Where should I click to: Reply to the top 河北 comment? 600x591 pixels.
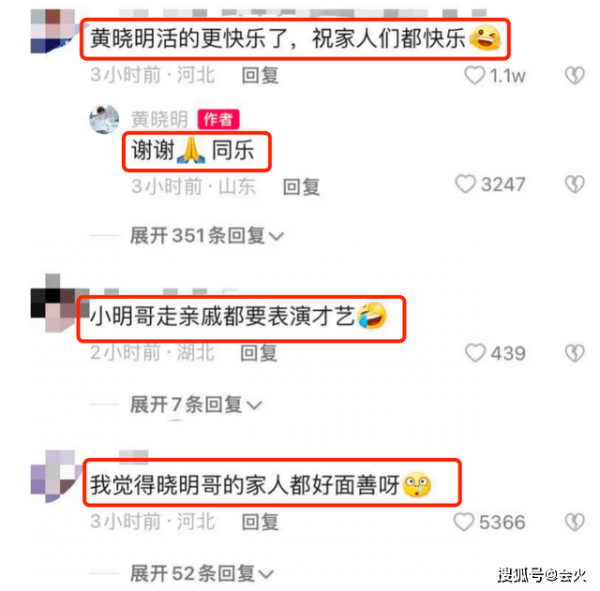coord(260,75)
